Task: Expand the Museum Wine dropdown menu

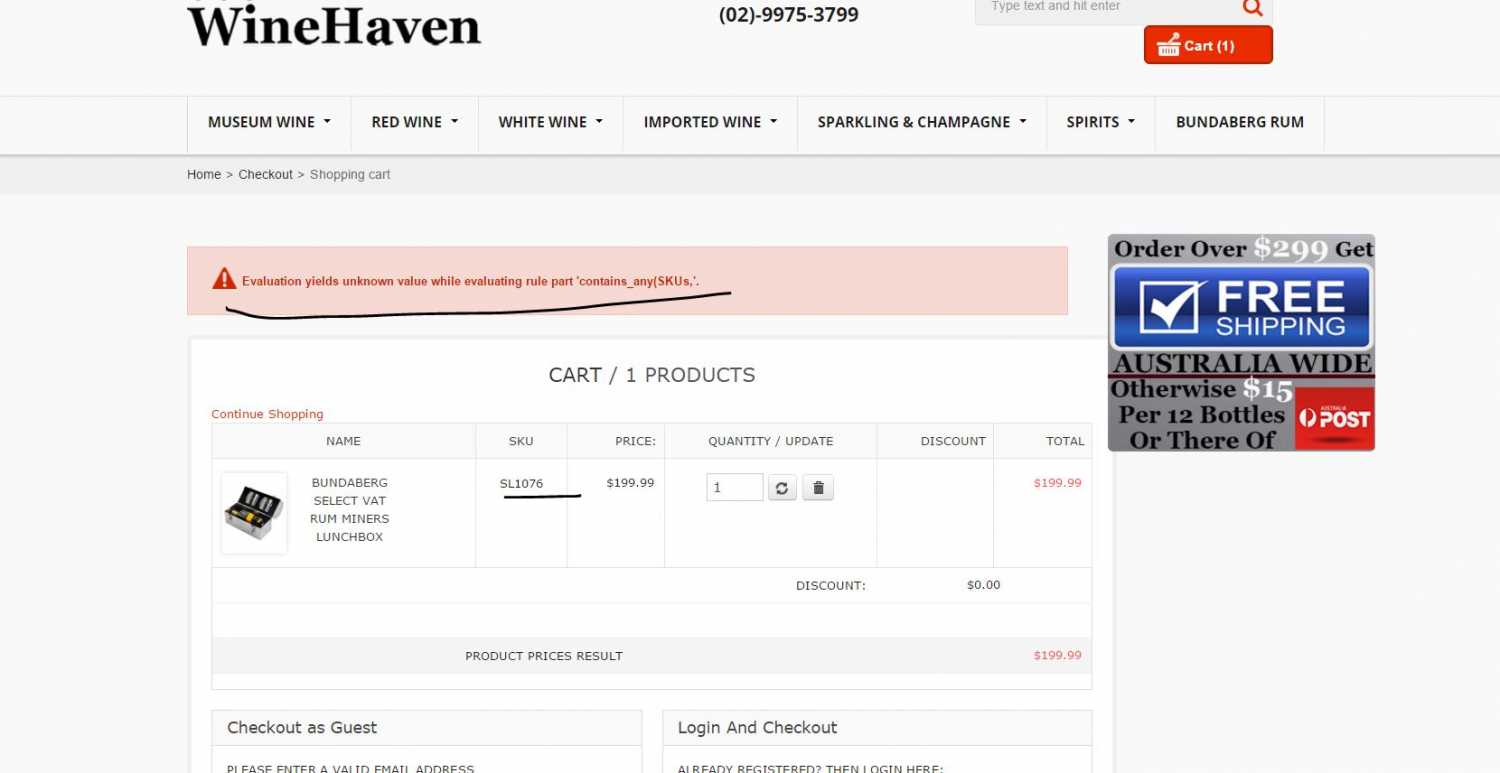Action: point(268,122)
